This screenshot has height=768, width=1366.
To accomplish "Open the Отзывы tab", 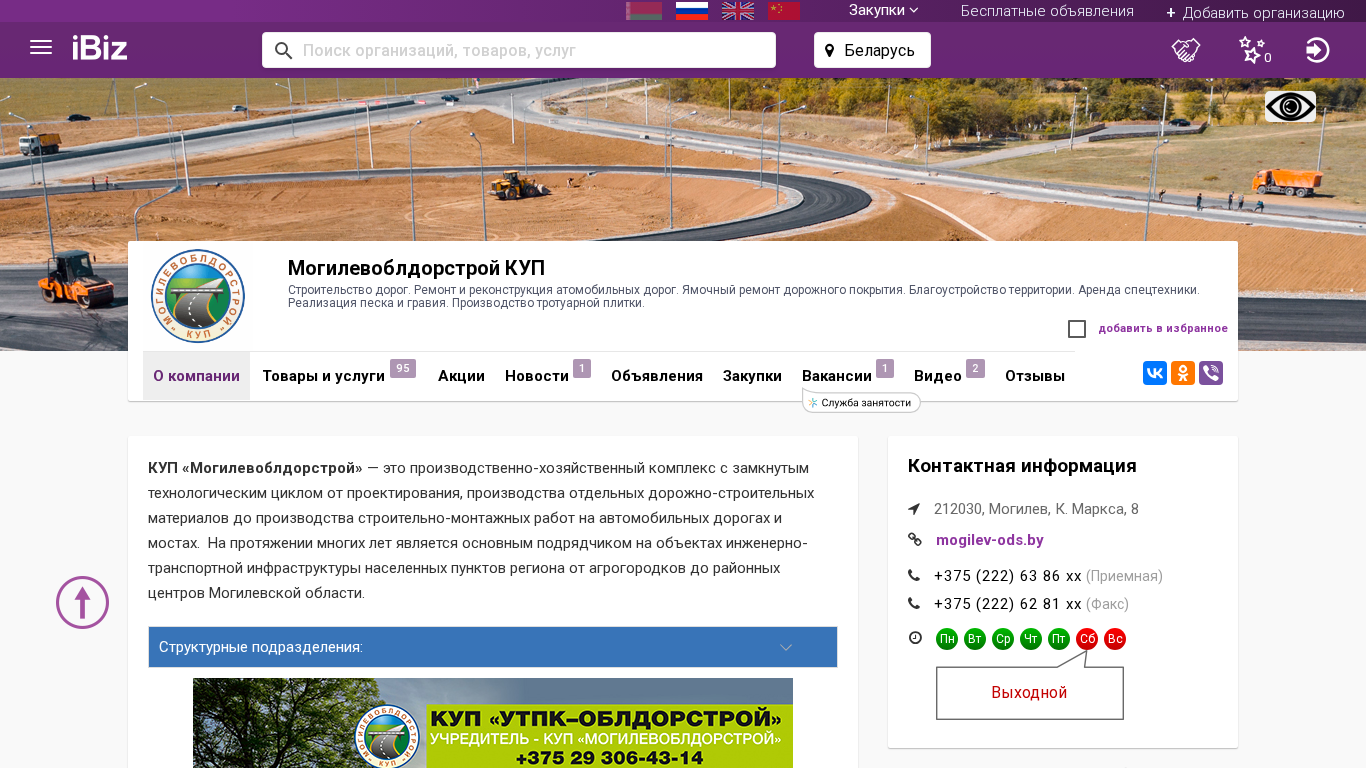I will pyautogui.click(x=1035, y=376).
